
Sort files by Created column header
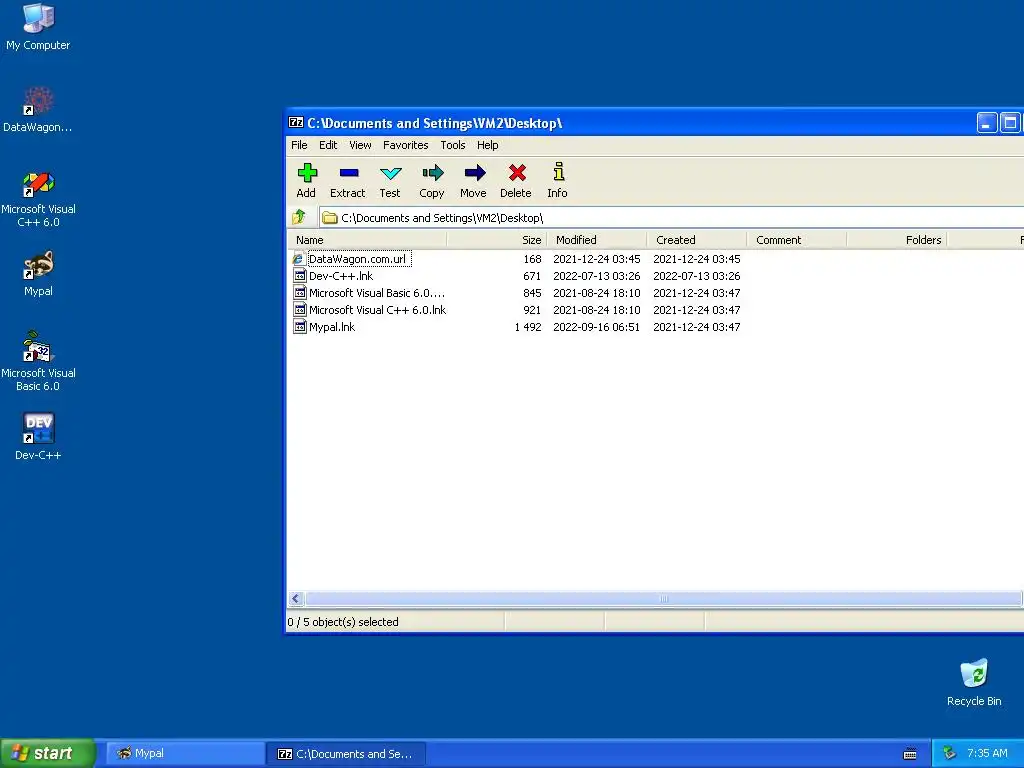697,240
